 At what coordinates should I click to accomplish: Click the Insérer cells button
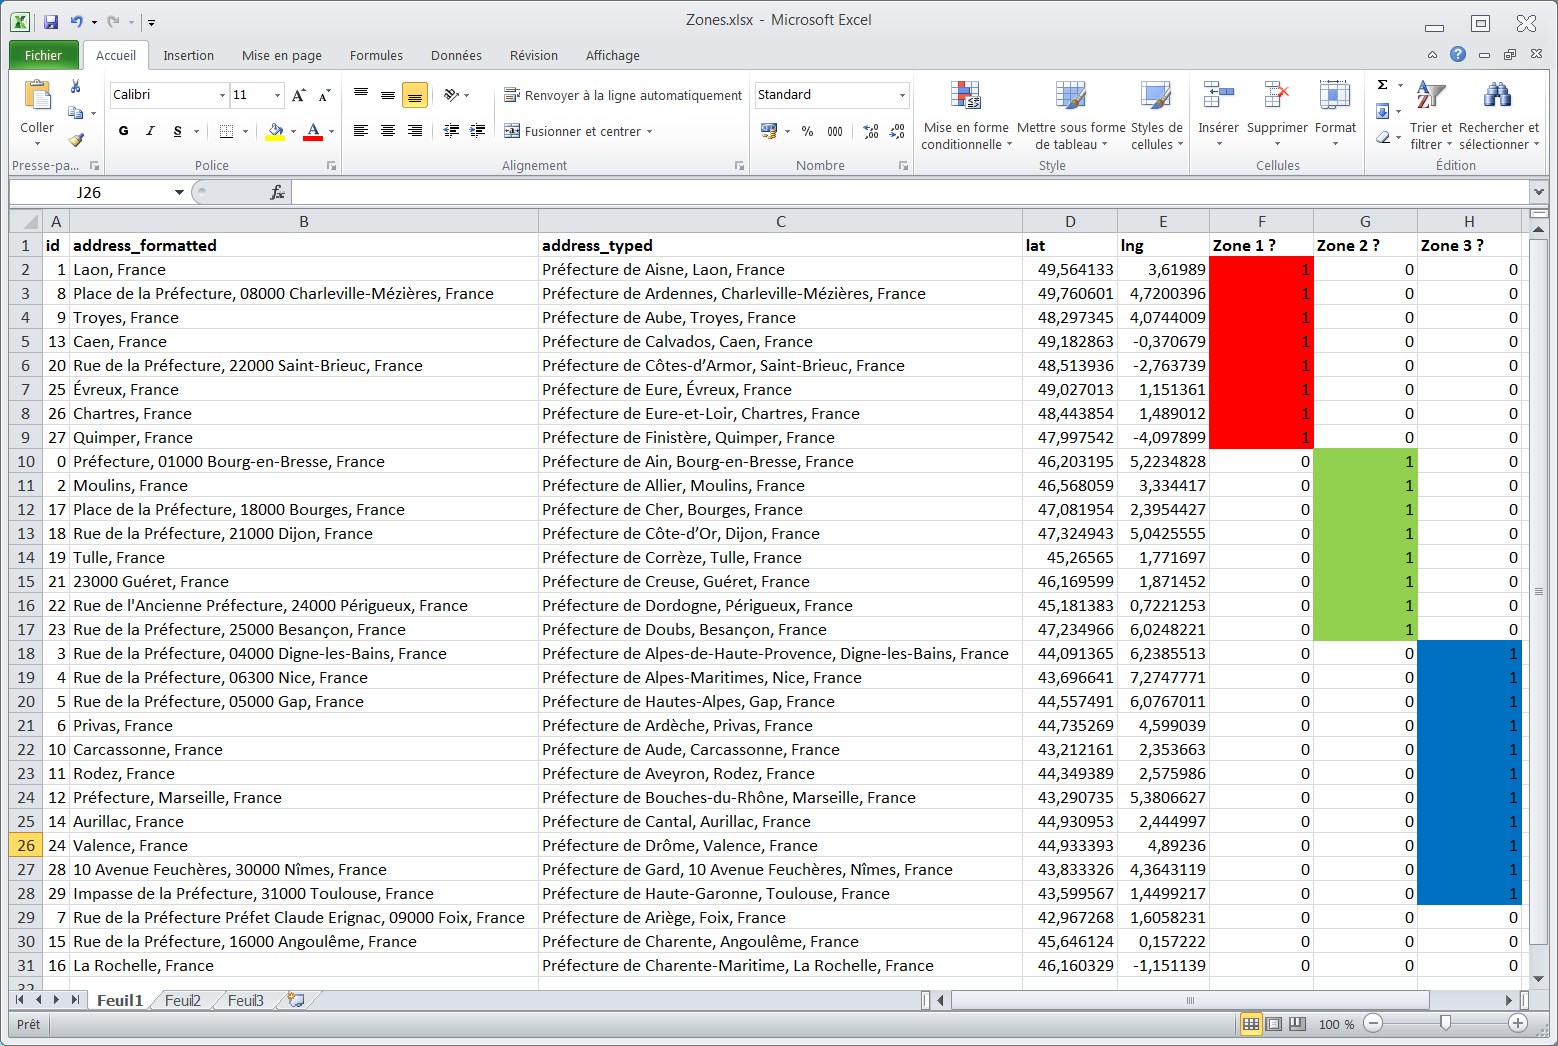pos(1218,115)
